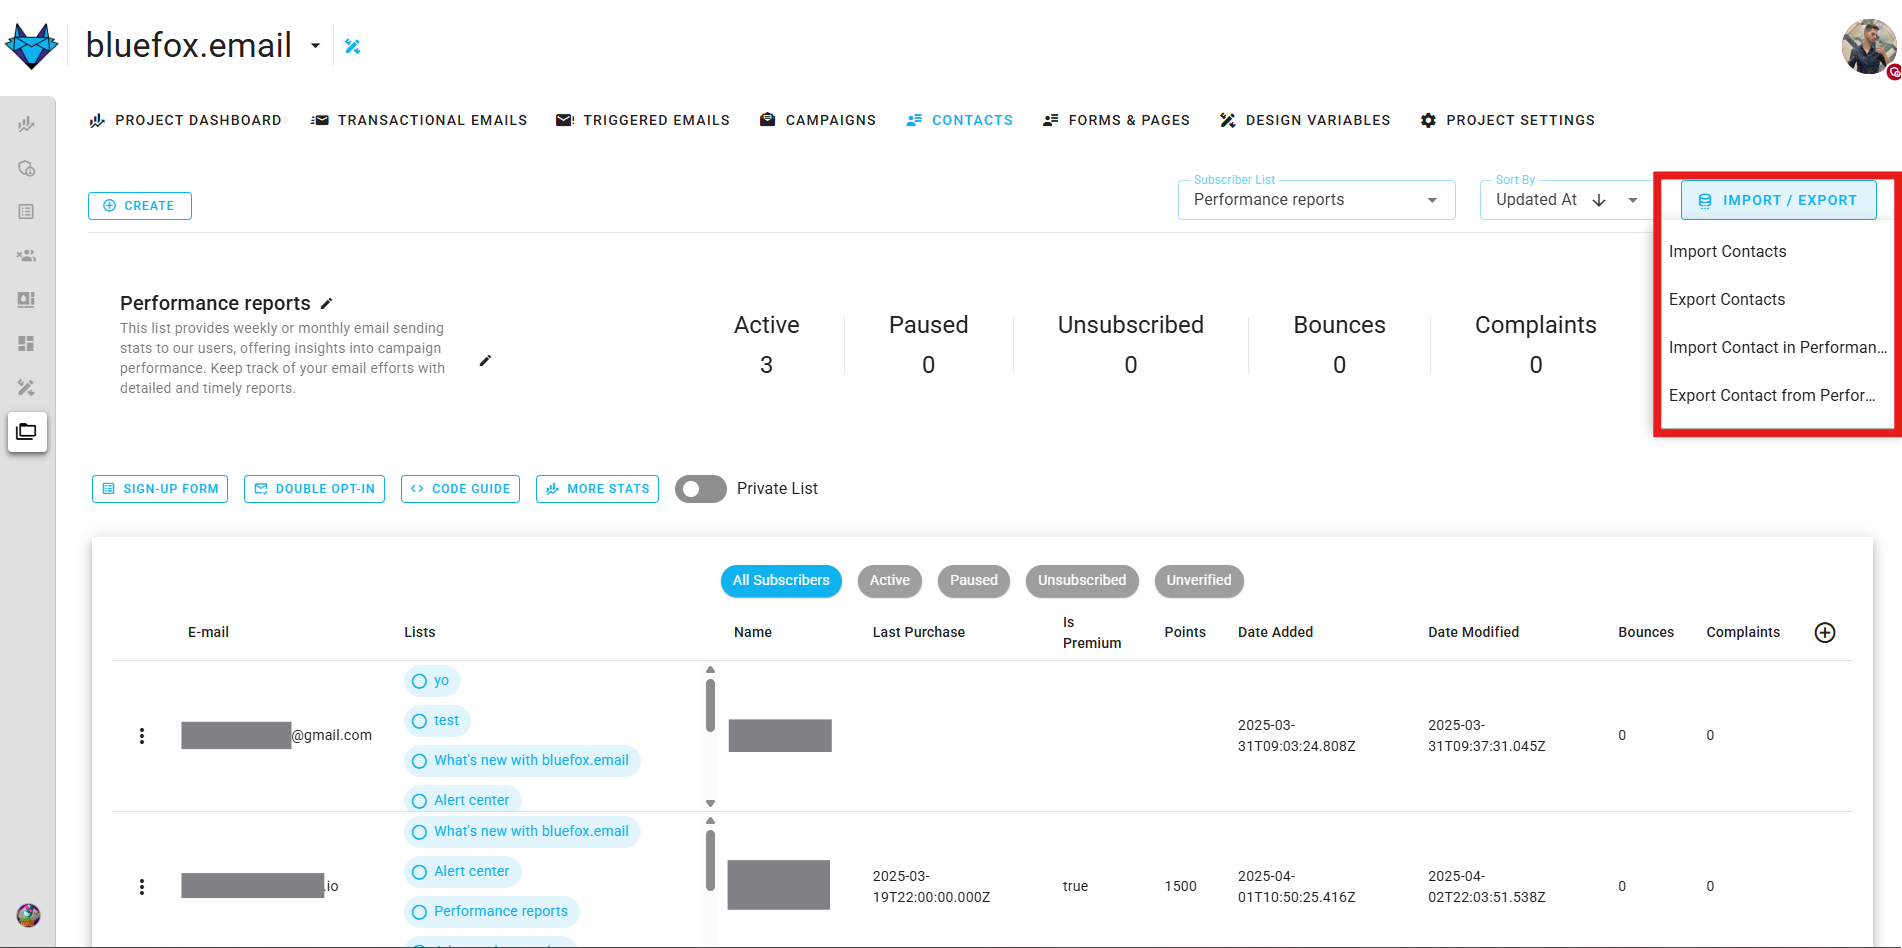This screenshot has height=948, width=1902.
Task: Choose Import Contacts menu item
Action: coord(1777,252)
